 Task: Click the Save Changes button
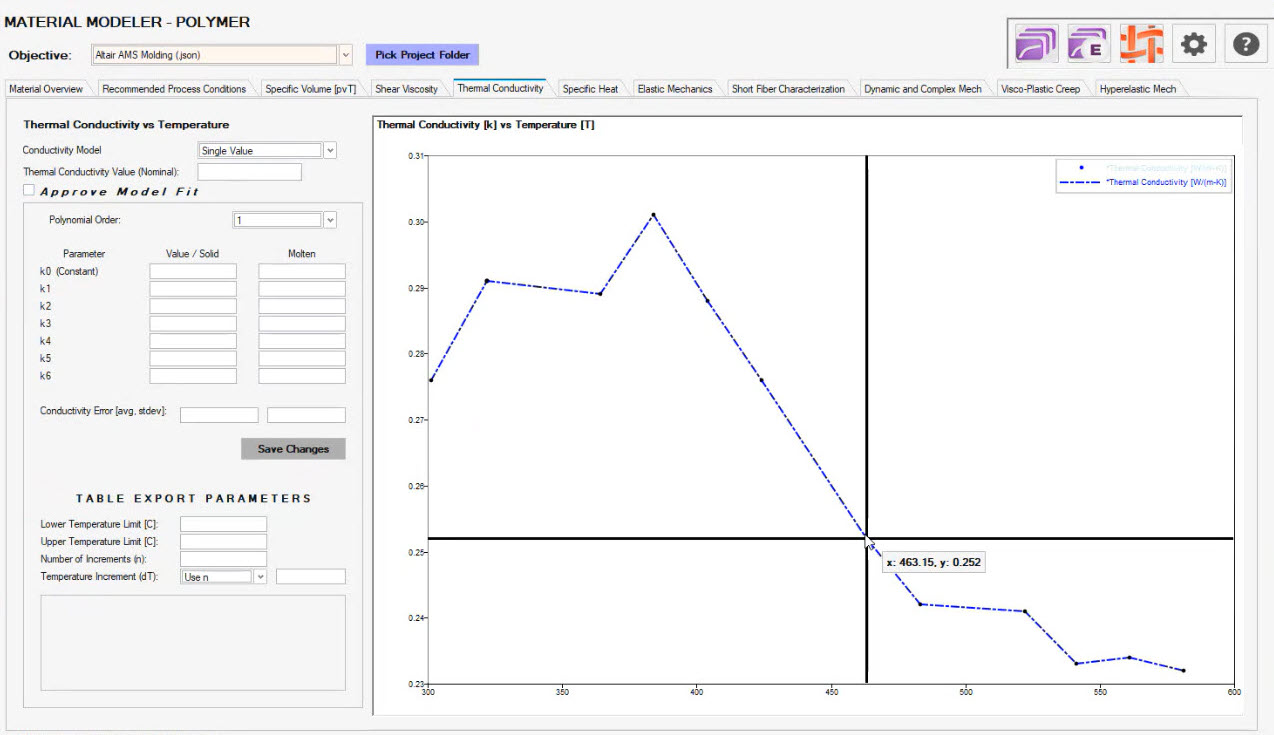pyautogui.click(x=293, y=449)
